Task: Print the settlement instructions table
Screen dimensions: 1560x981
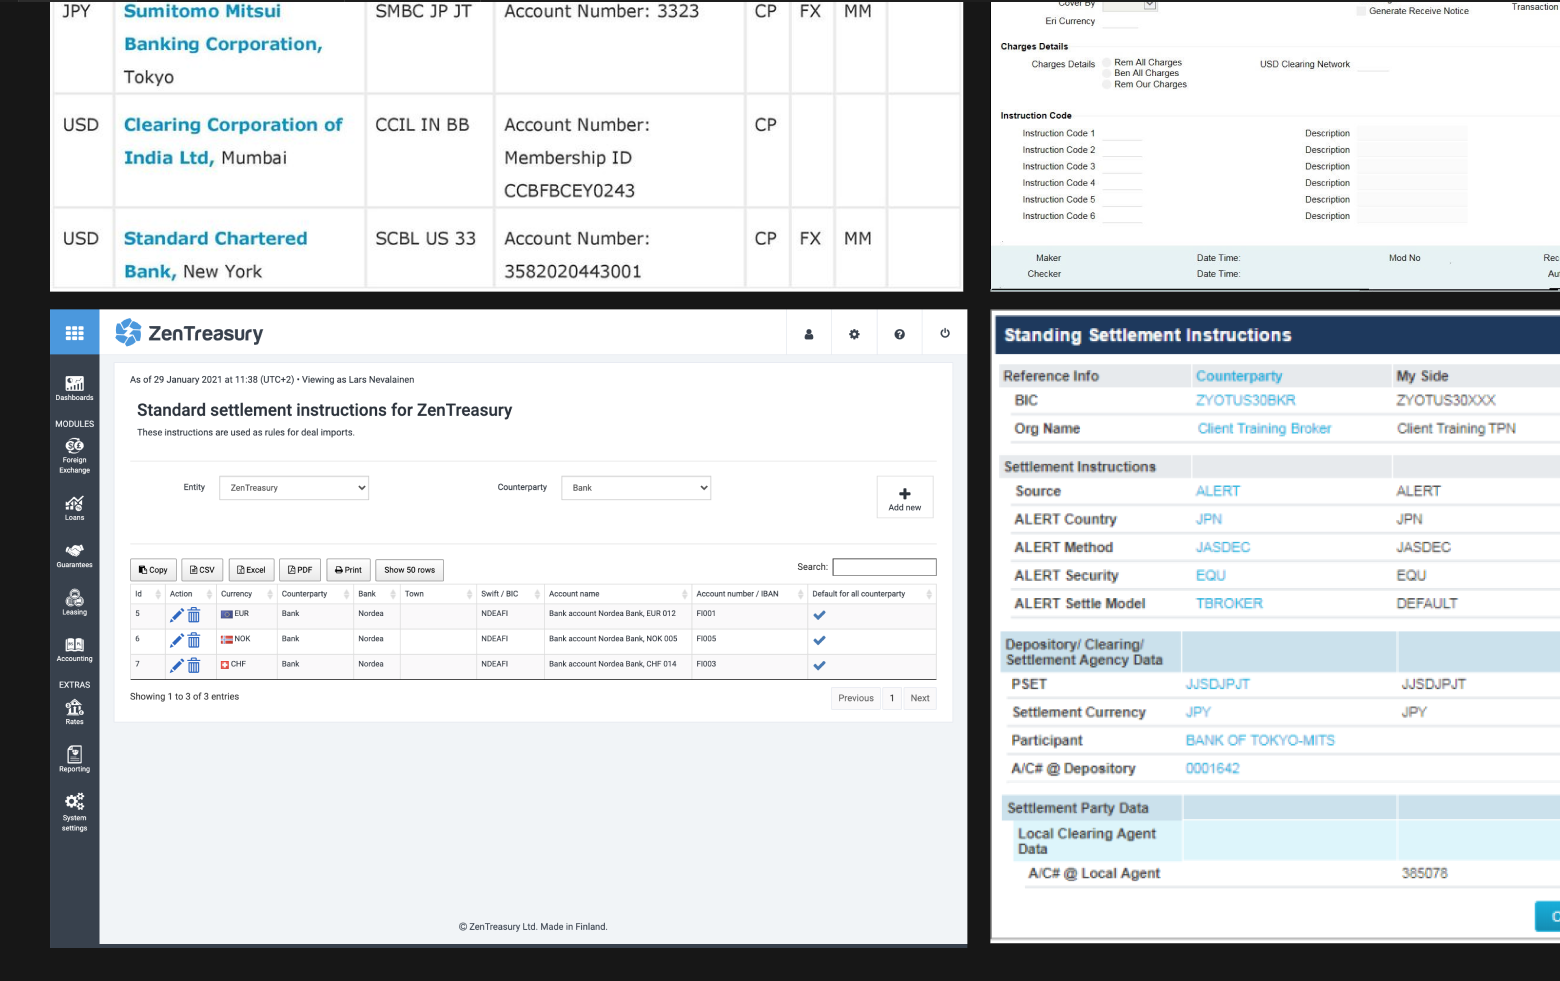Action: click(x=348, y=570)
